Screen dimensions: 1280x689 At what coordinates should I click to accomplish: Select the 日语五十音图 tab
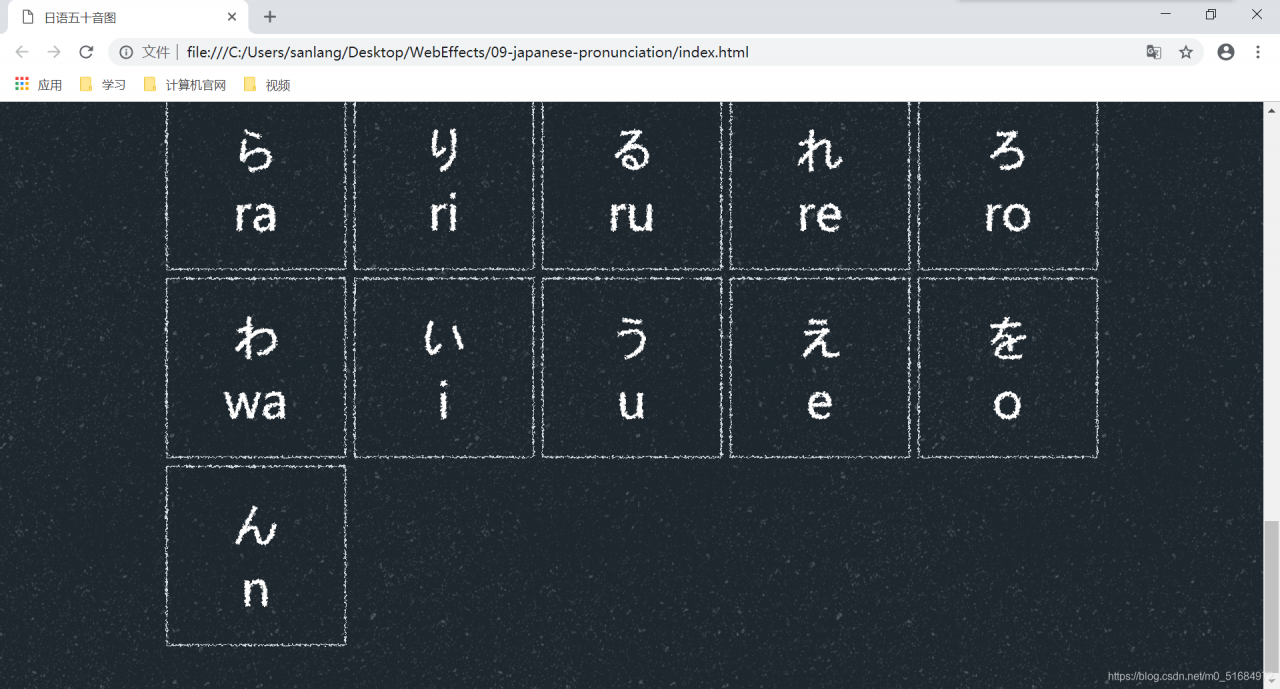pyautogui.click(x=128, y=17)
